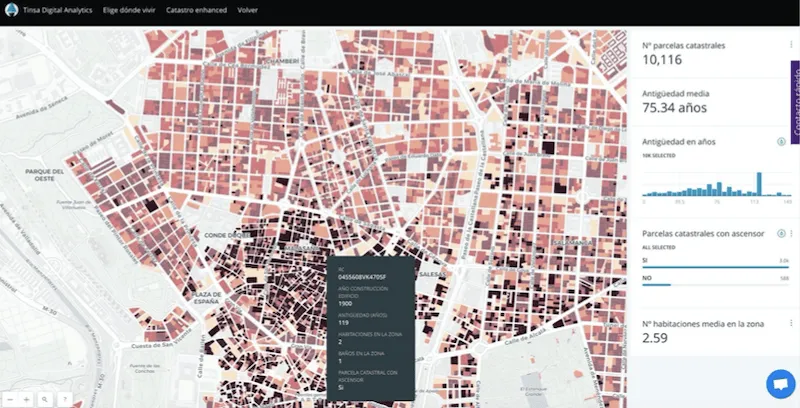Open the map help question mark
The width and height of the screenshot is (800, 408).
64,398
